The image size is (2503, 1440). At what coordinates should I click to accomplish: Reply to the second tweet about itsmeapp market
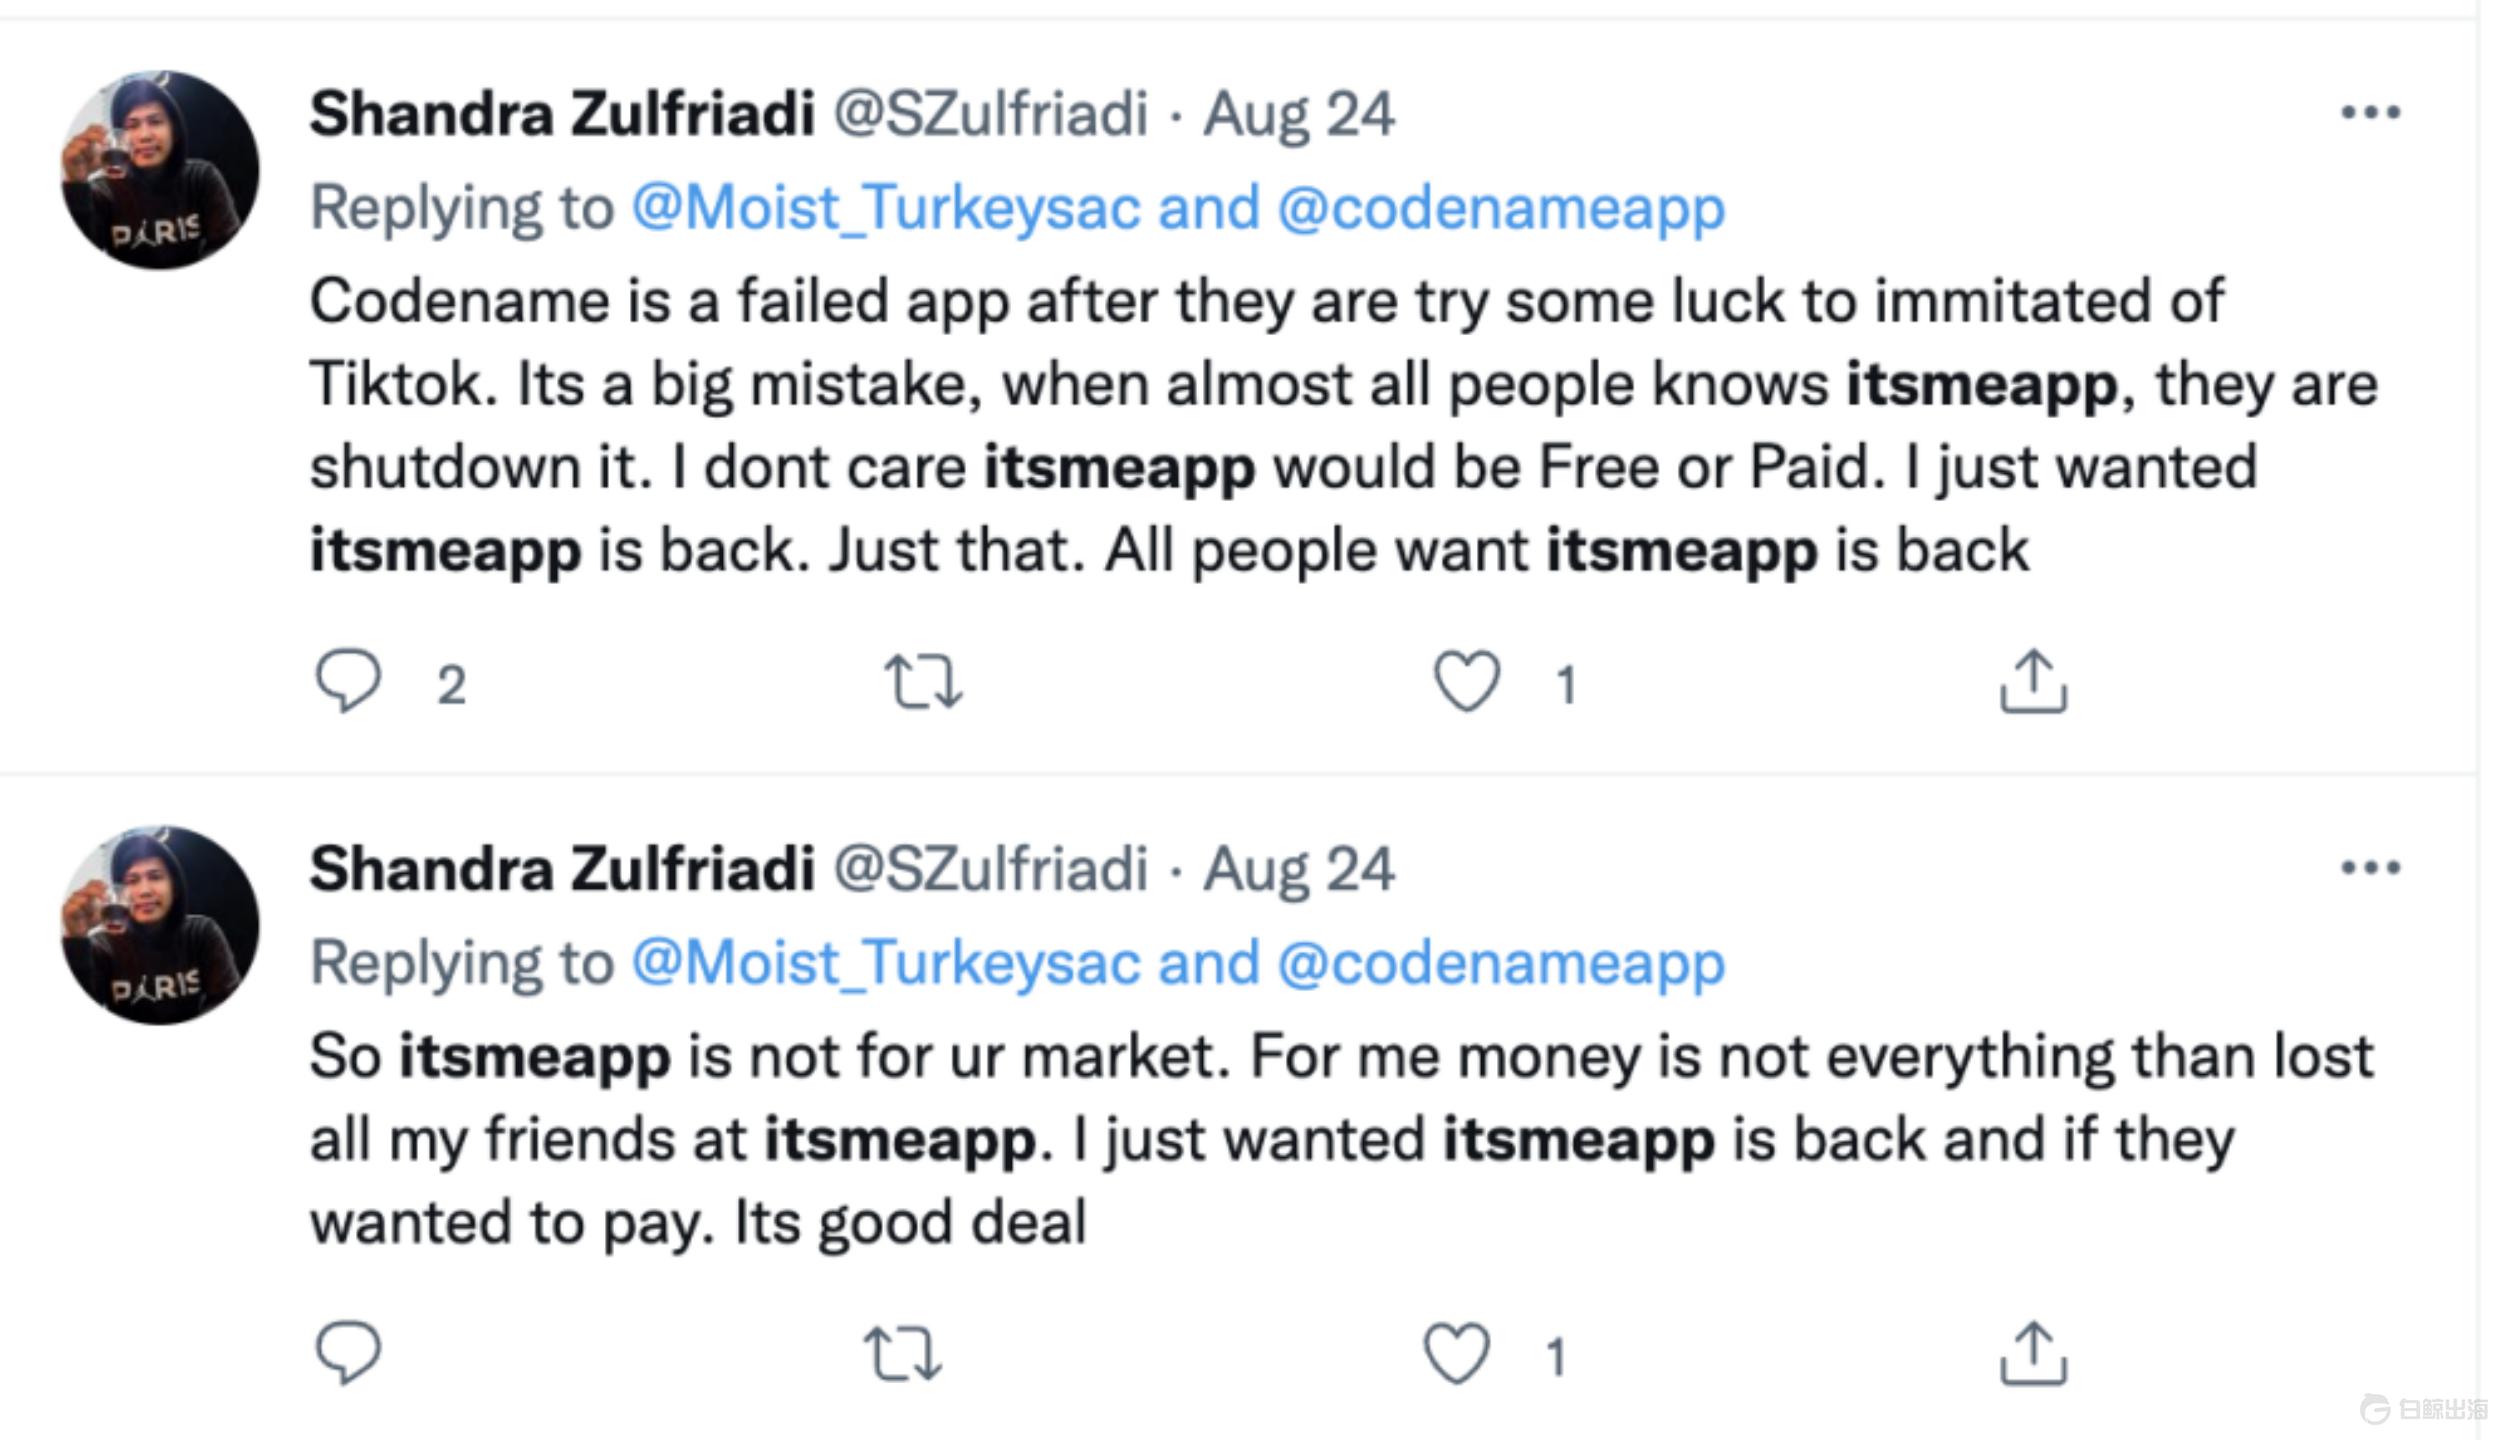click(348, 1353)
